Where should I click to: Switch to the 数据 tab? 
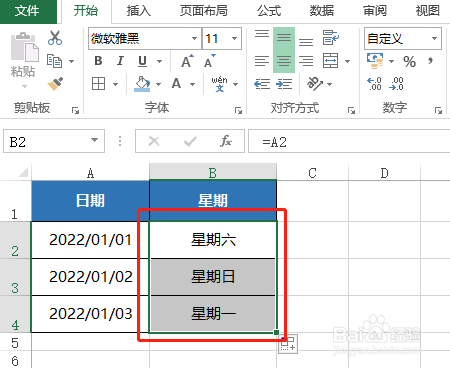(x=322, y=11)
